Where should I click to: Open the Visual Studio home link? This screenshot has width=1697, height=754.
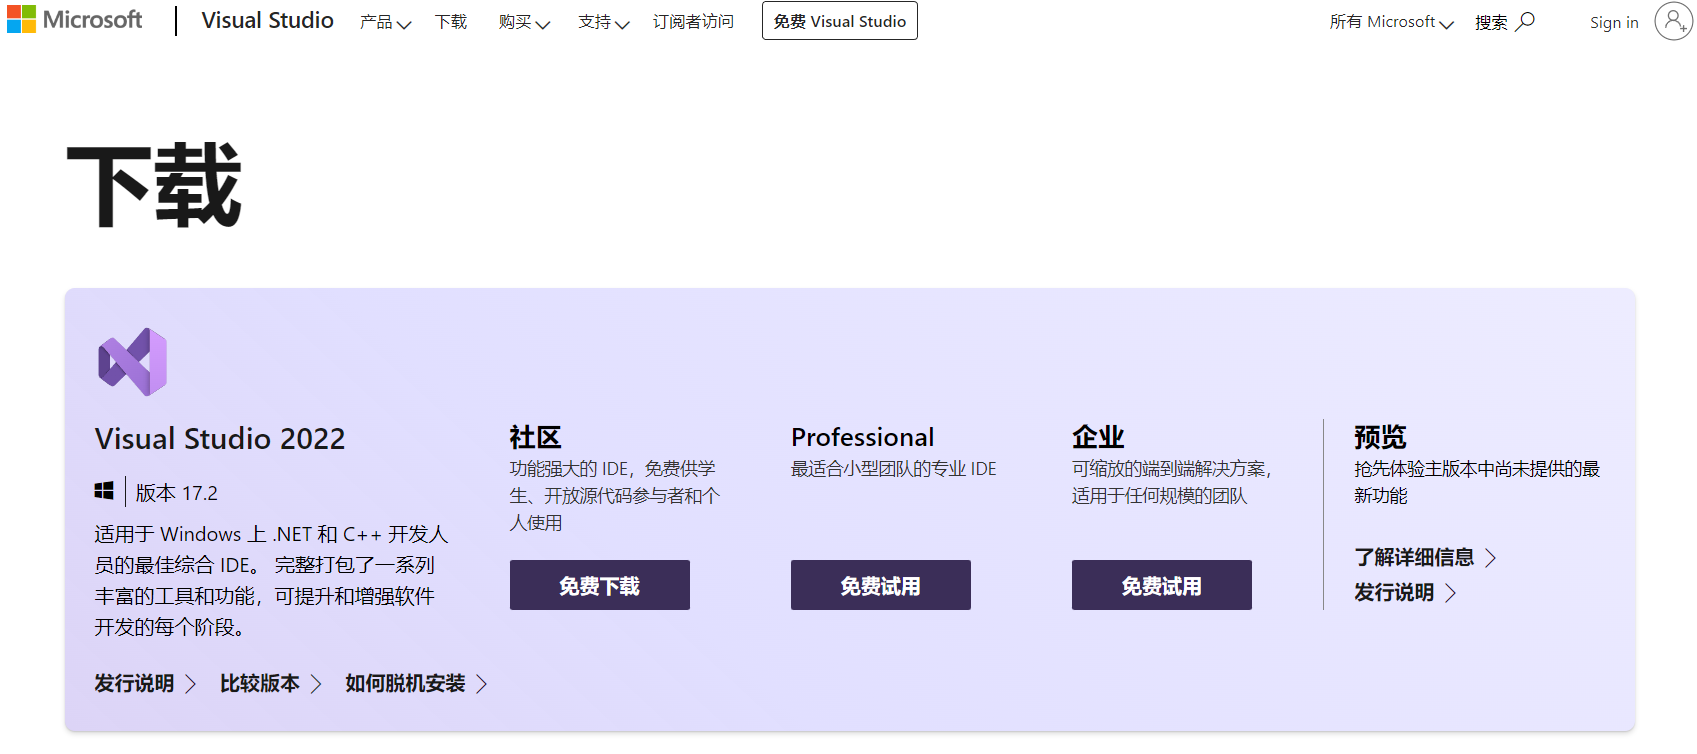(267, 20)
